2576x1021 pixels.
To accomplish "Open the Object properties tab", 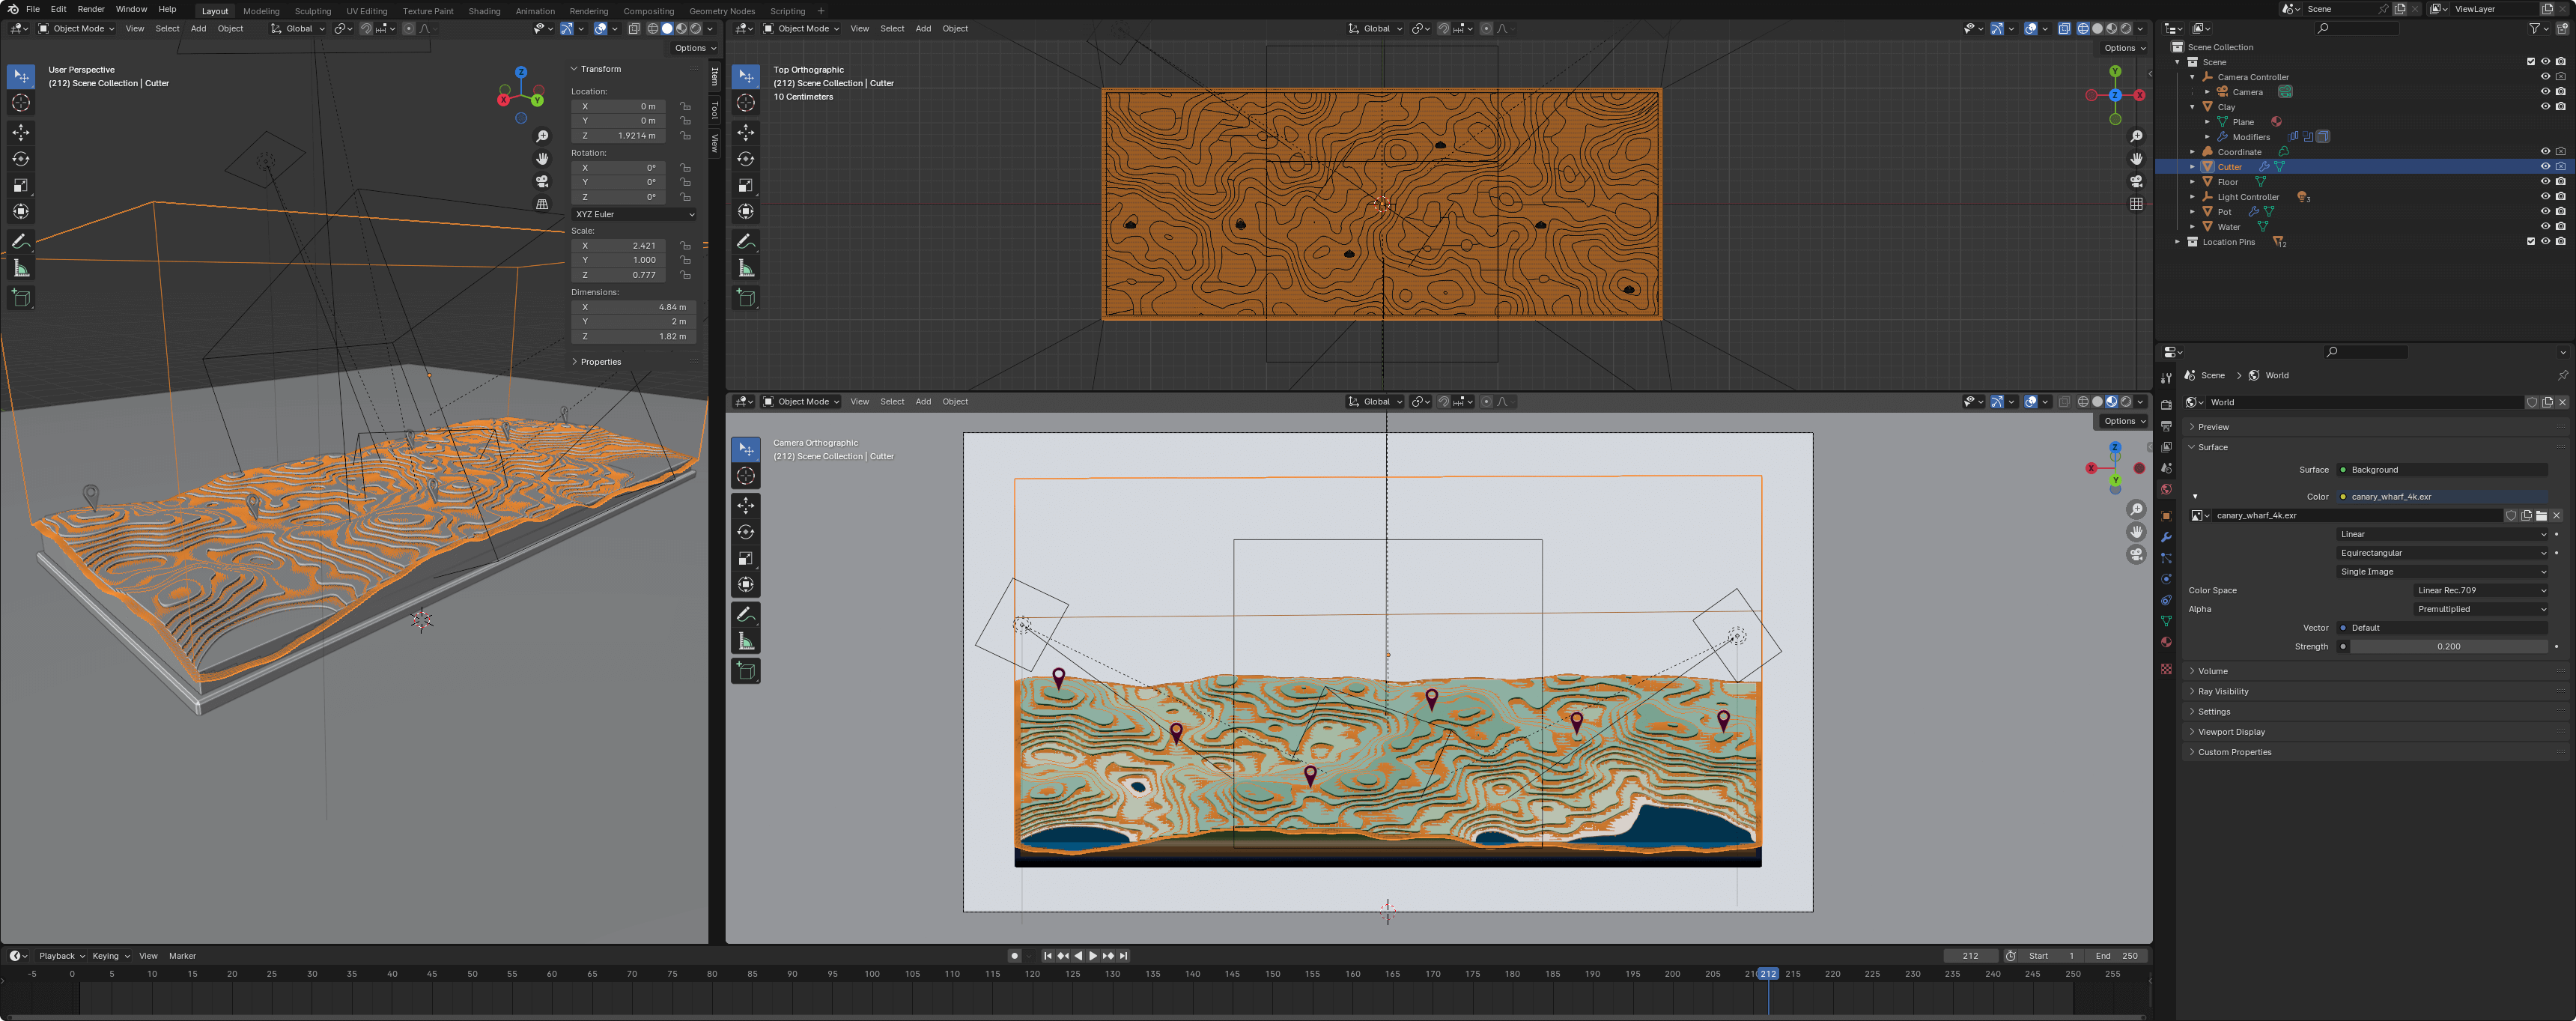I will [x=2166, y=516].
